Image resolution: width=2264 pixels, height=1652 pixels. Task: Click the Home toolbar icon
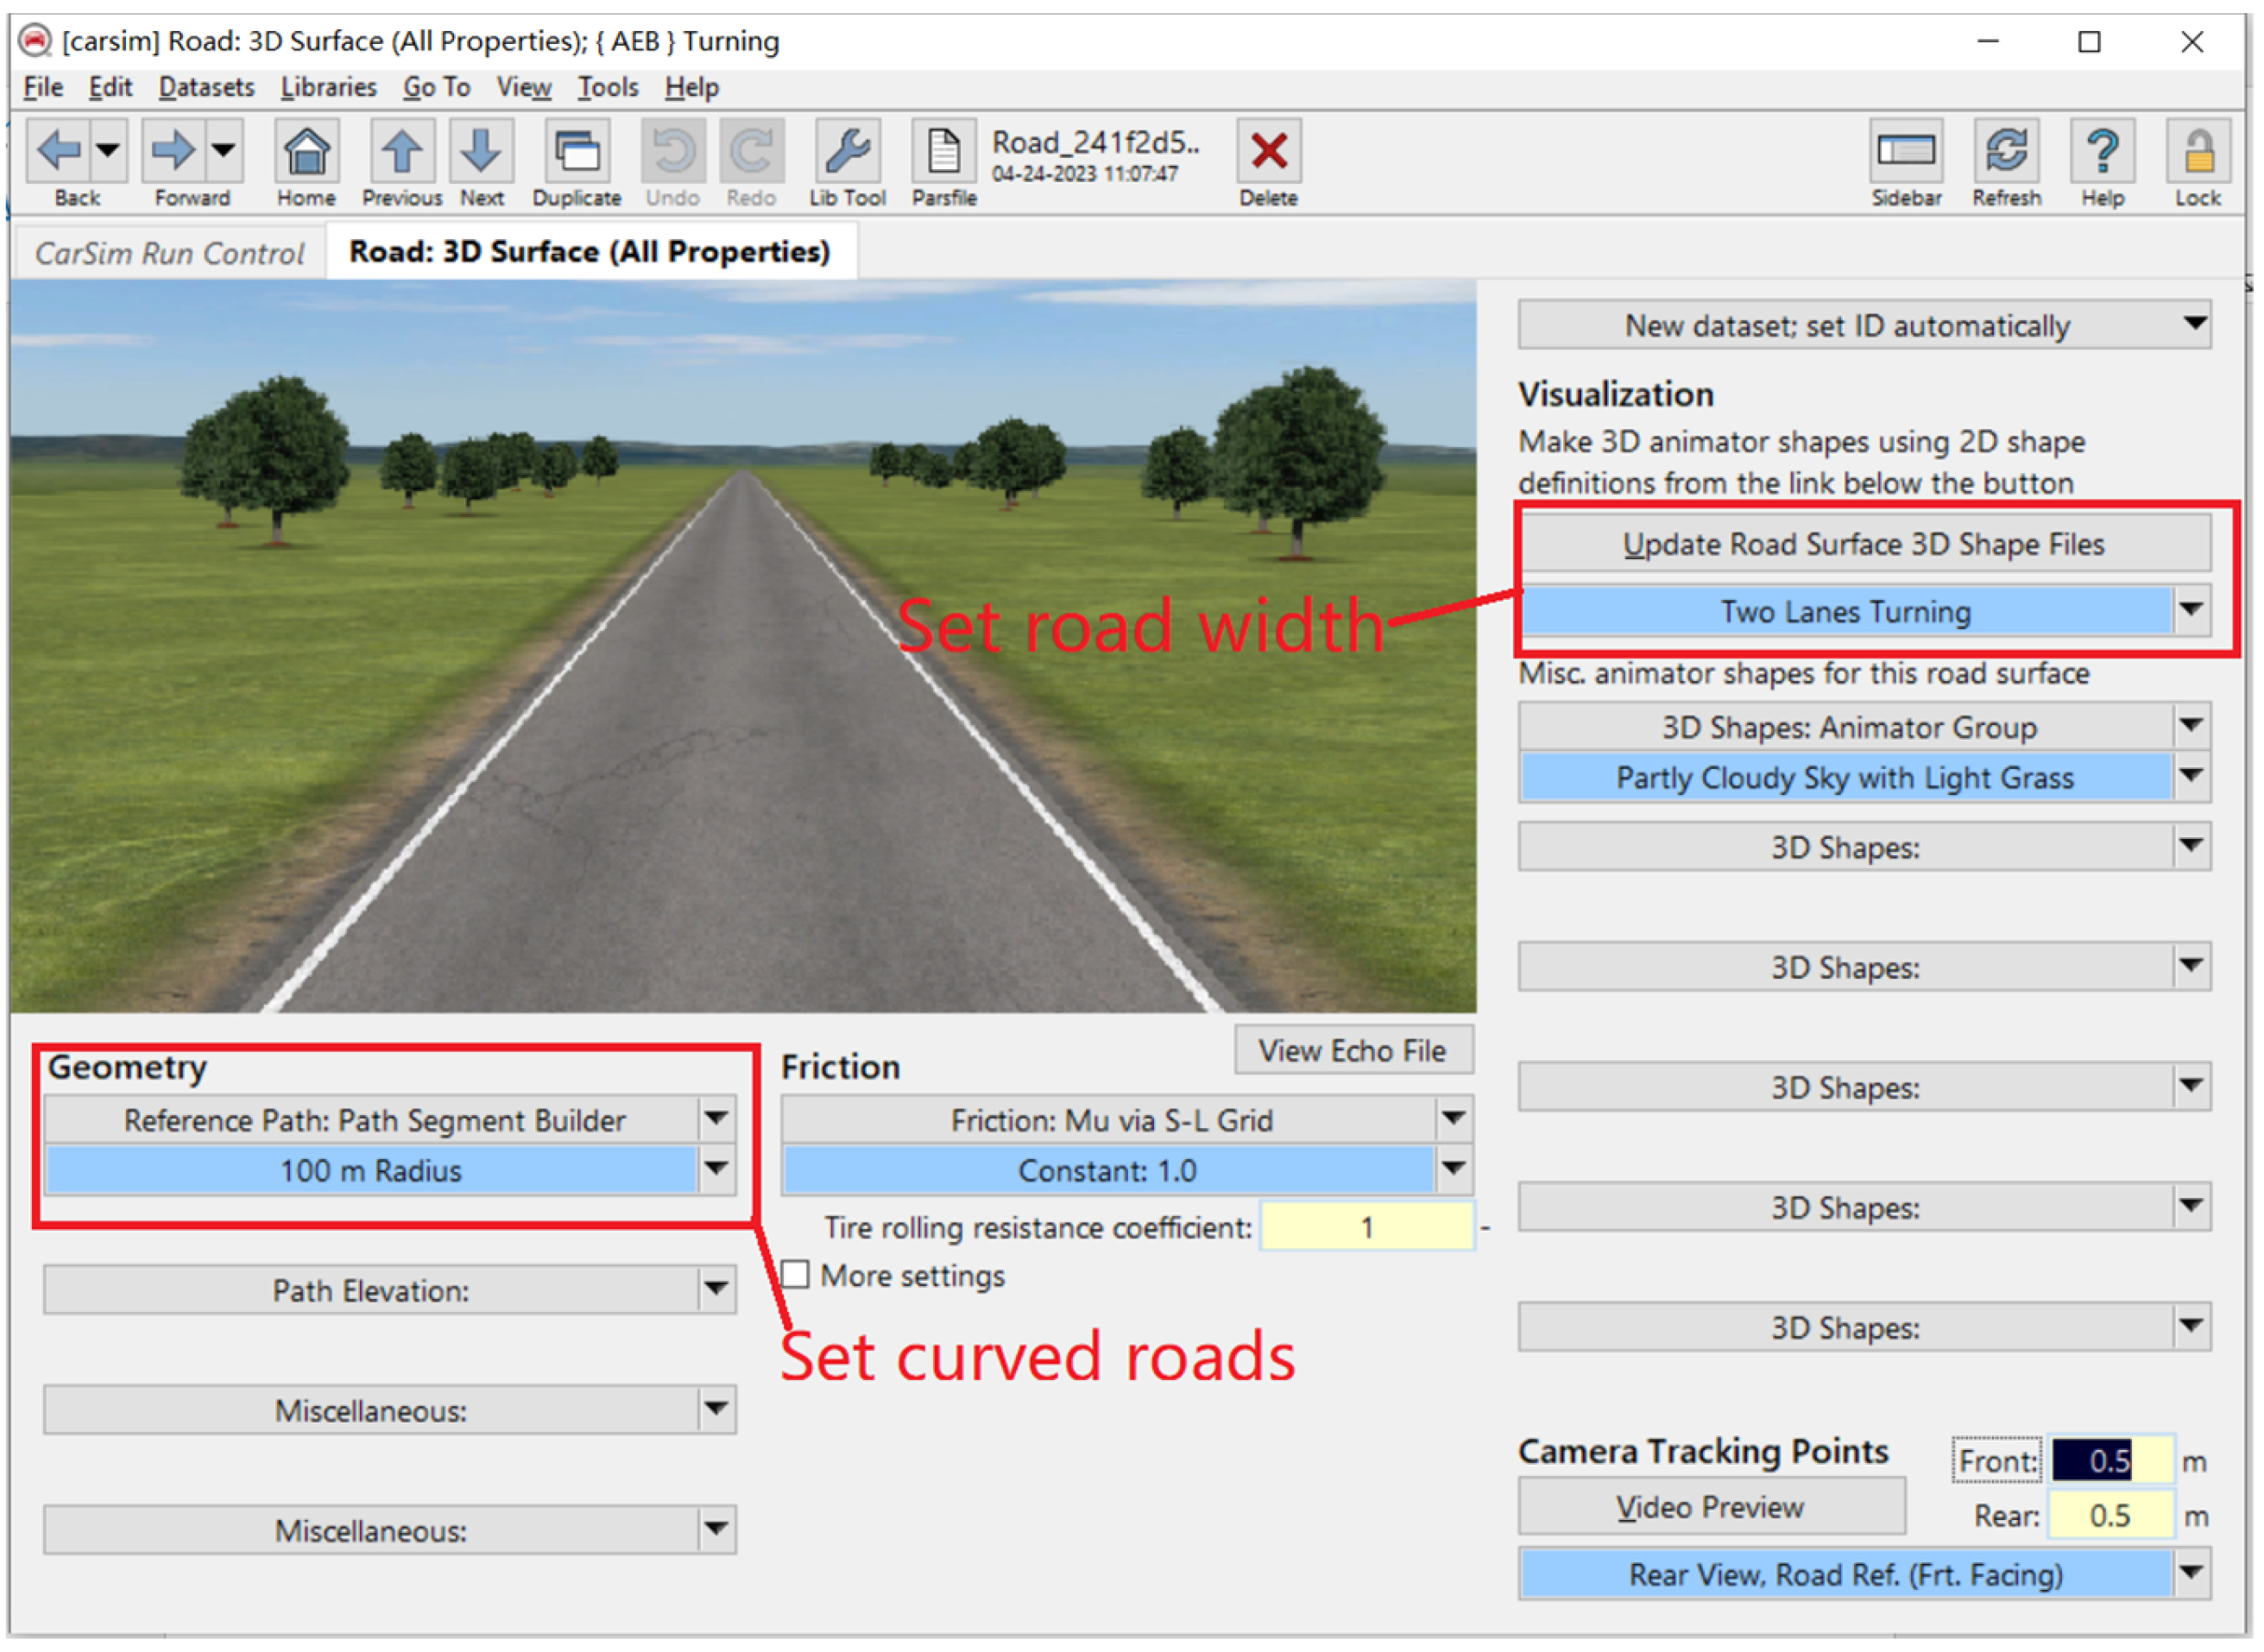tap(306, 152)
